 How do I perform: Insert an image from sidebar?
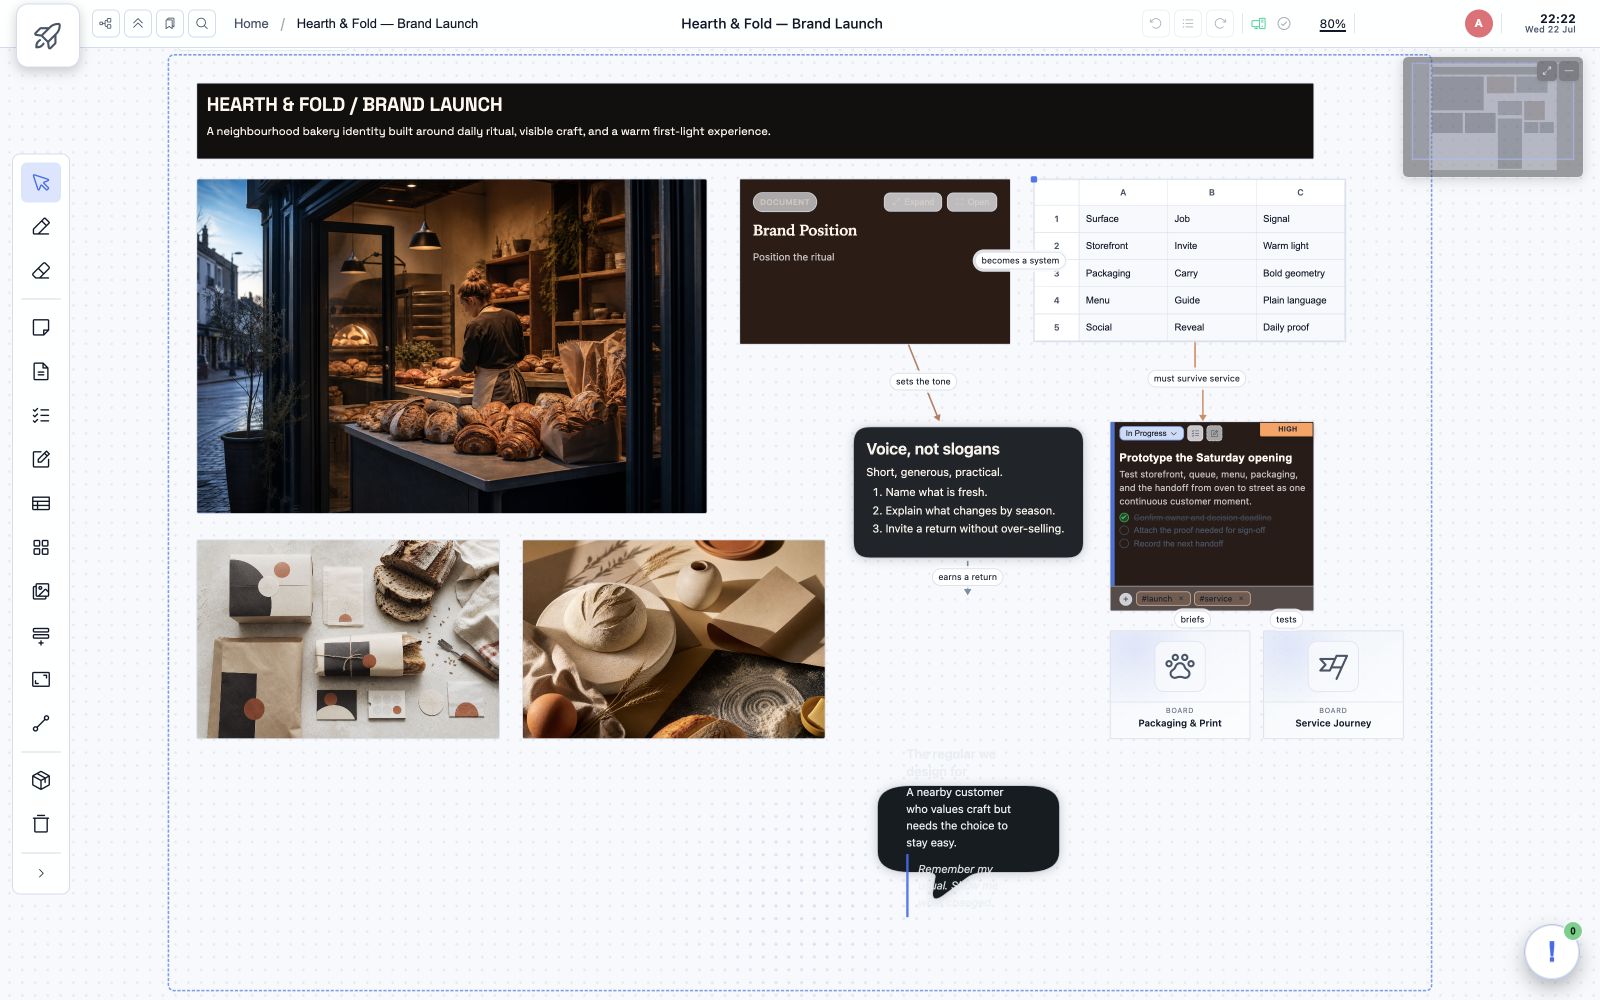pyautogui.click(x=41, y=591)
